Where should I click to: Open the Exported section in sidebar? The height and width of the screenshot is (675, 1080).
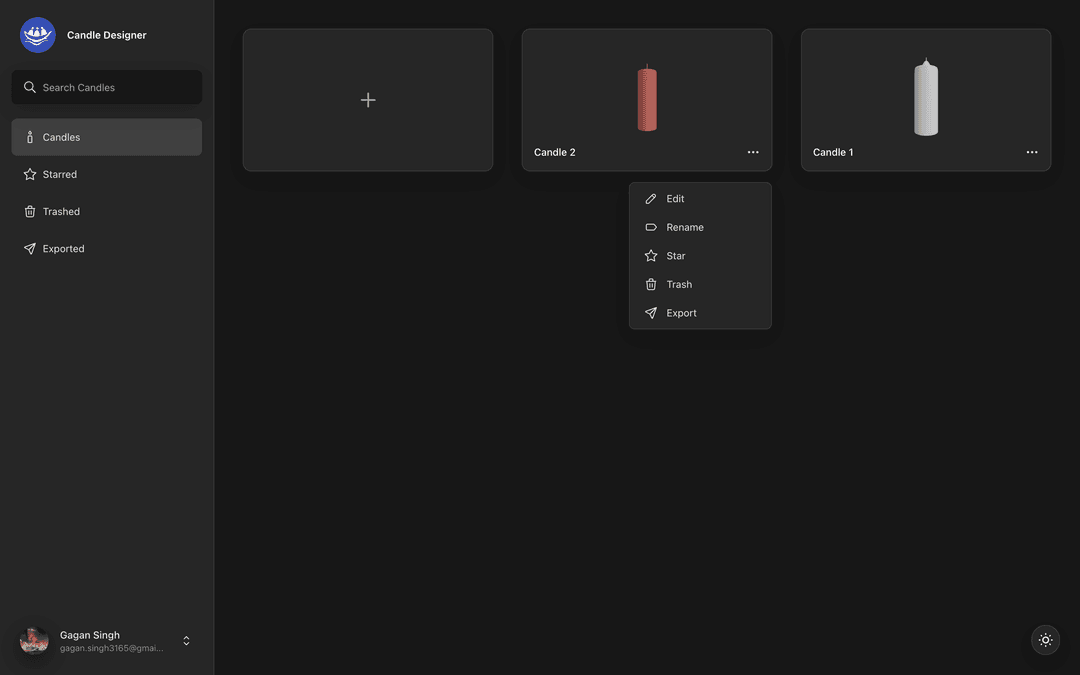coord(63,248)
